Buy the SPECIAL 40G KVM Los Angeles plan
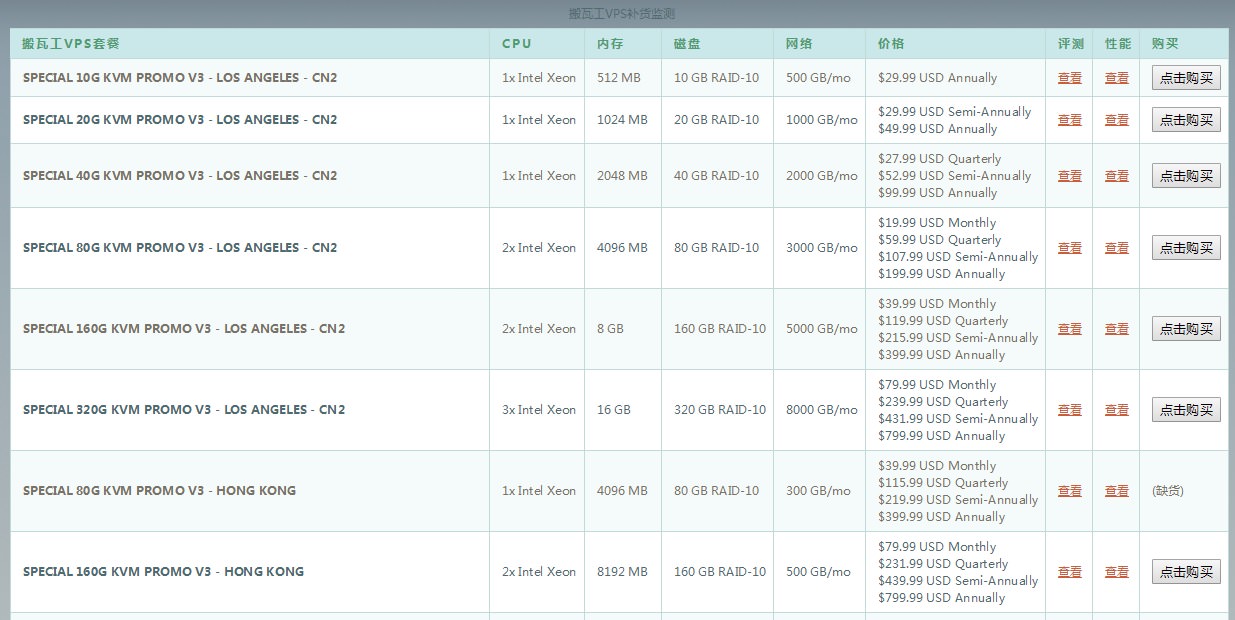 pyautogui.click(x=1186, y=176)
